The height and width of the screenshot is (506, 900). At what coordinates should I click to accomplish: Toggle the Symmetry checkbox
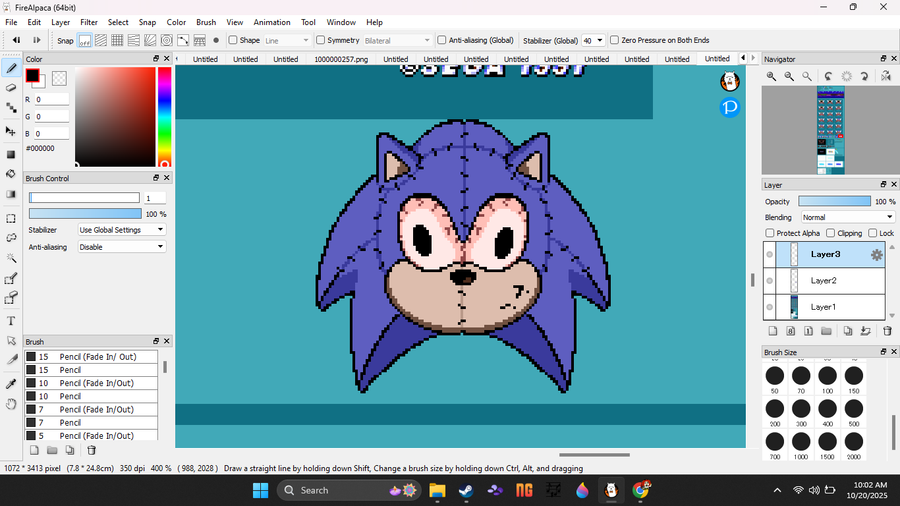click(321, 40)
